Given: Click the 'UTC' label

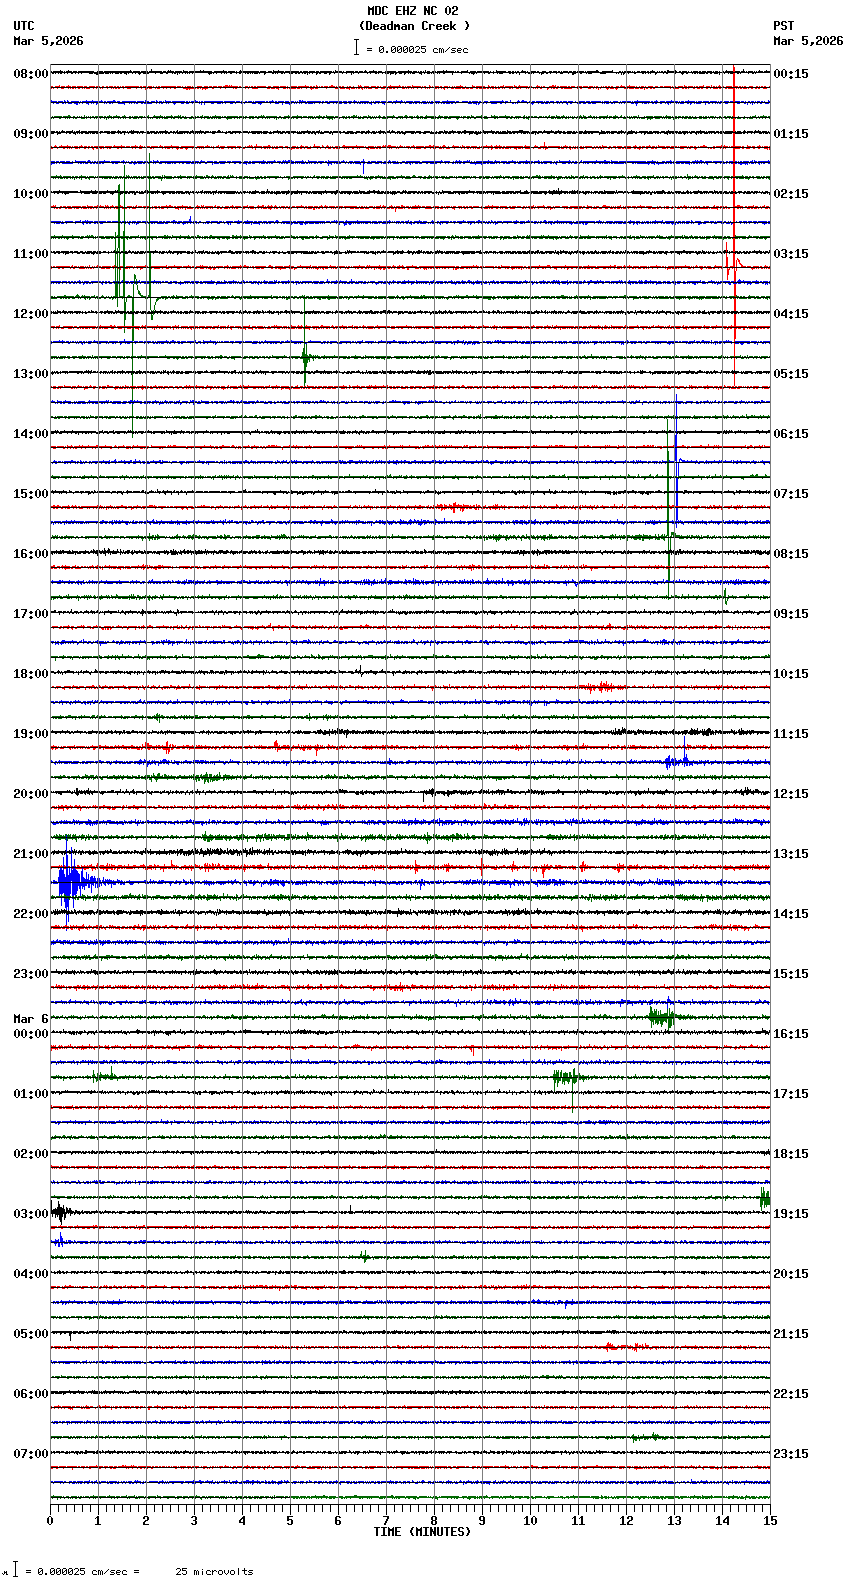Looking at the screenshot, I should pyautogui.click(x=24, y=26).
